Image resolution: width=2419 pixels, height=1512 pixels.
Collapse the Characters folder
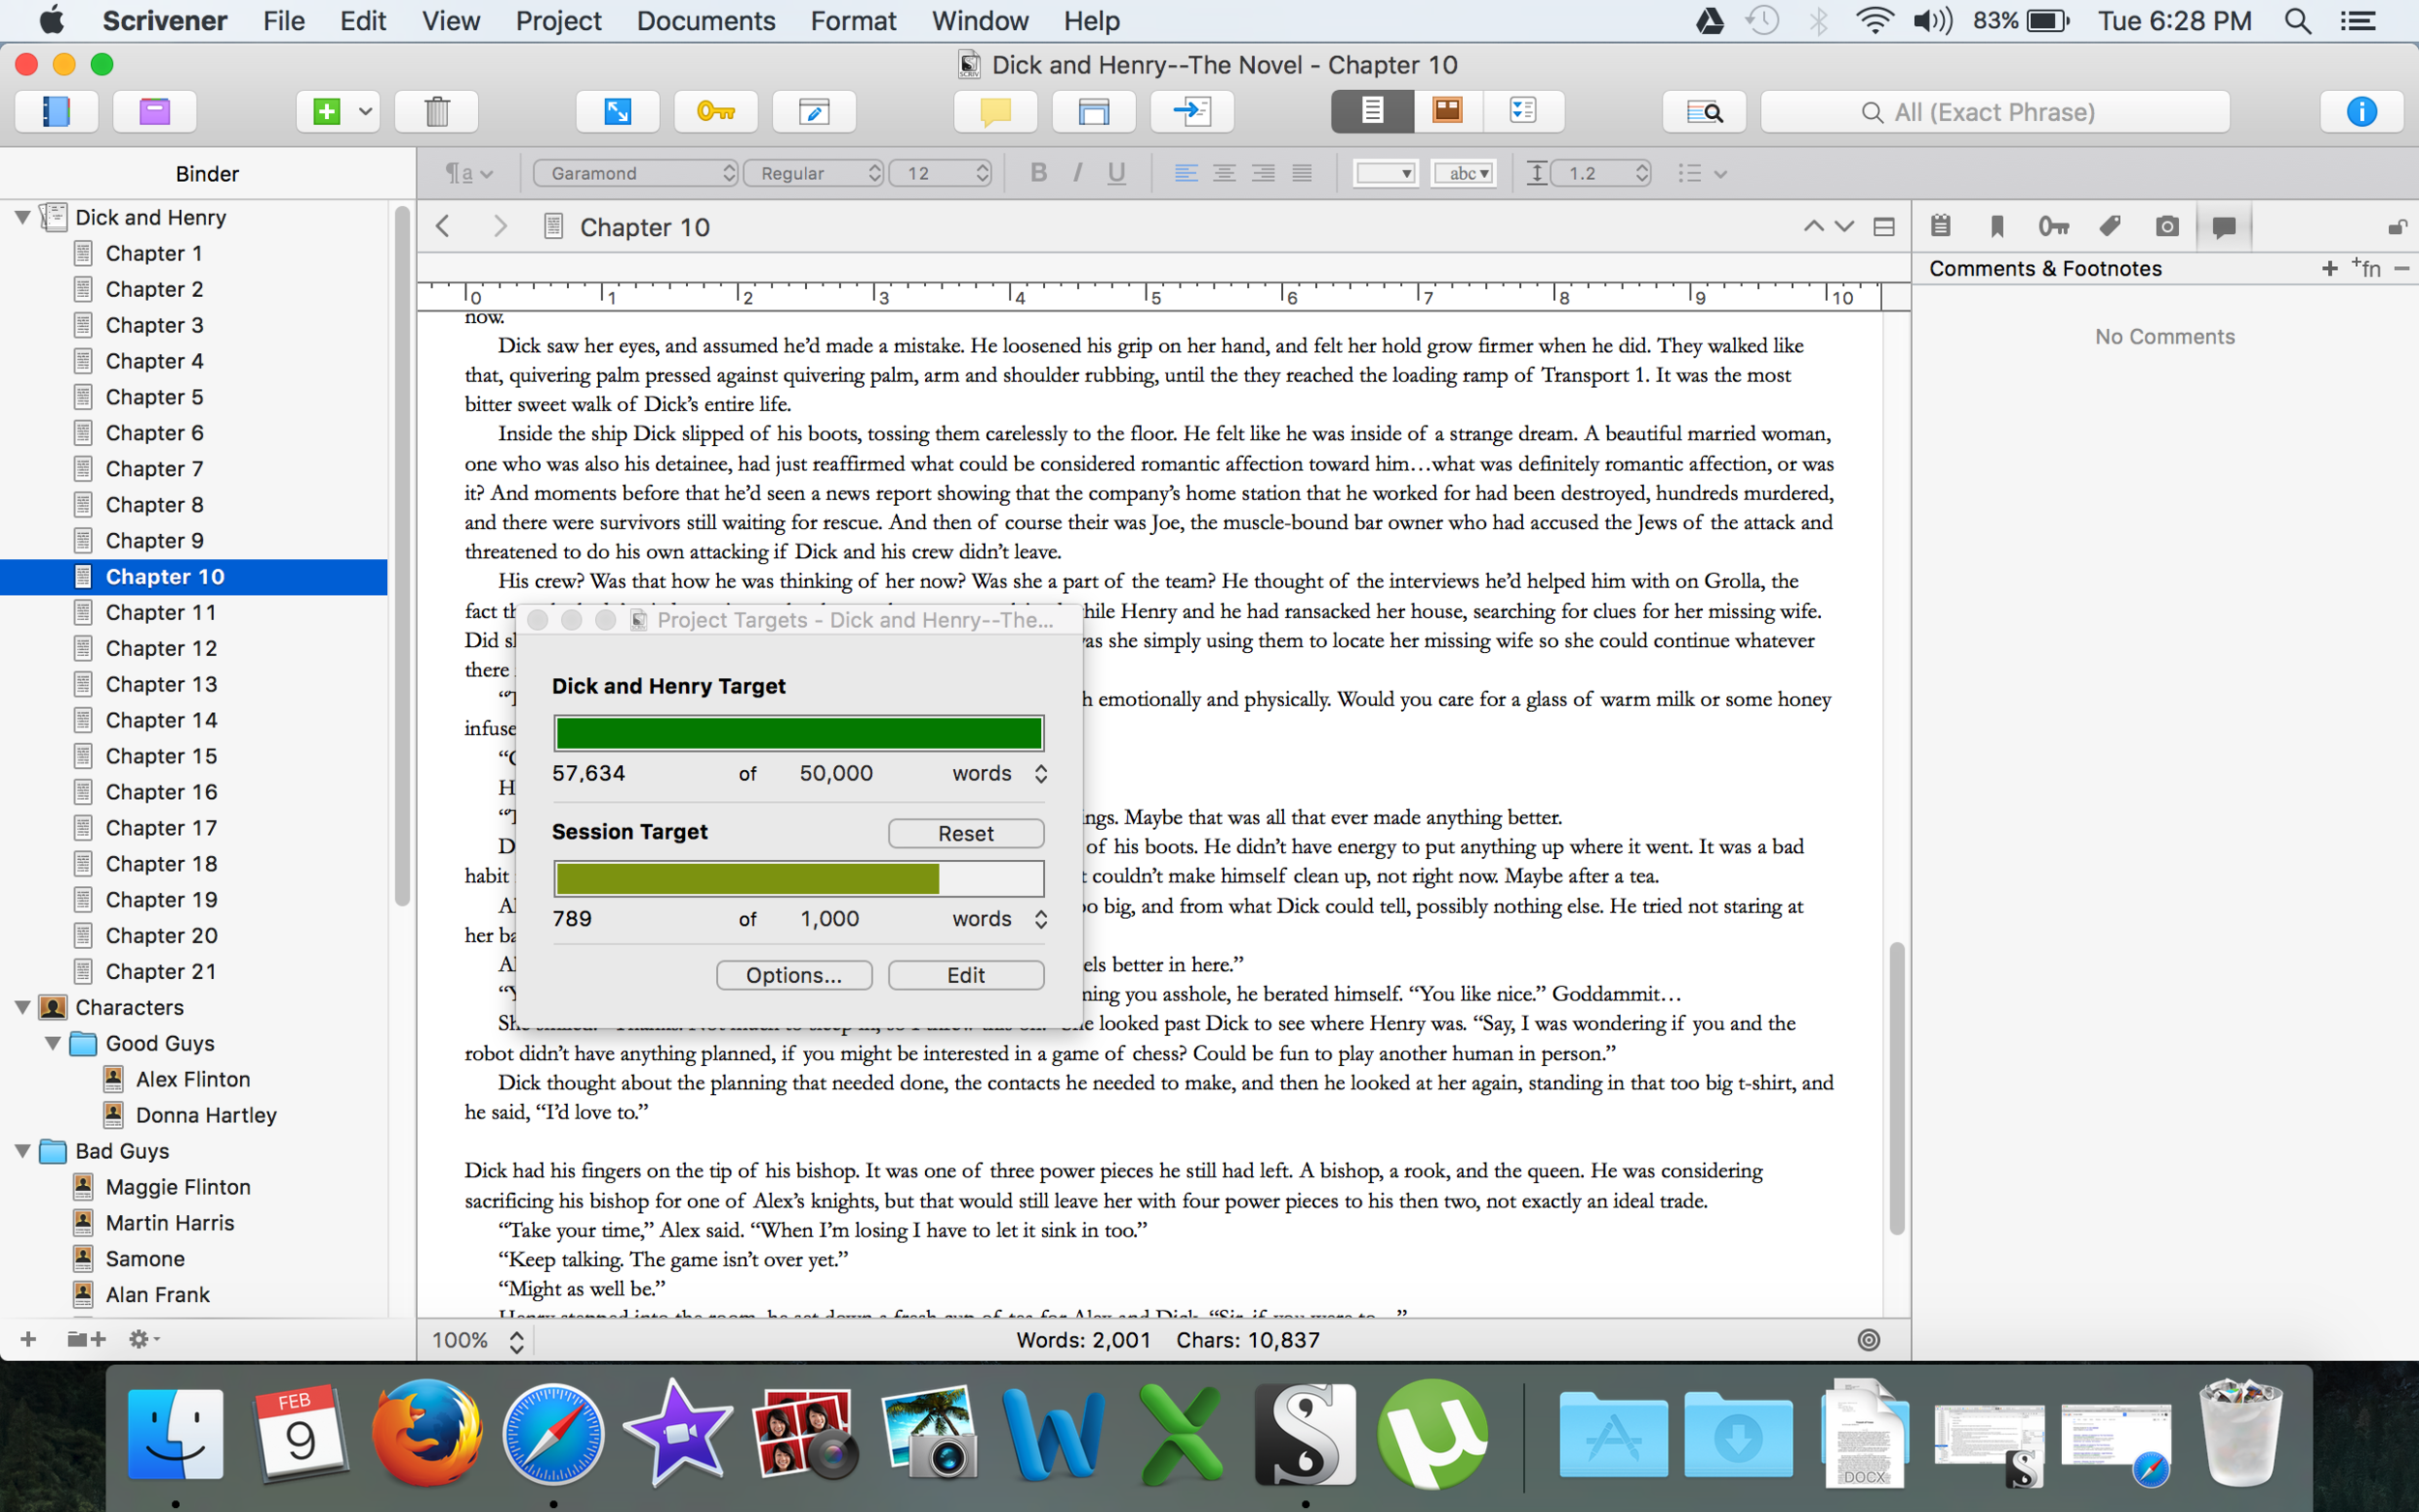[22, 1007]
